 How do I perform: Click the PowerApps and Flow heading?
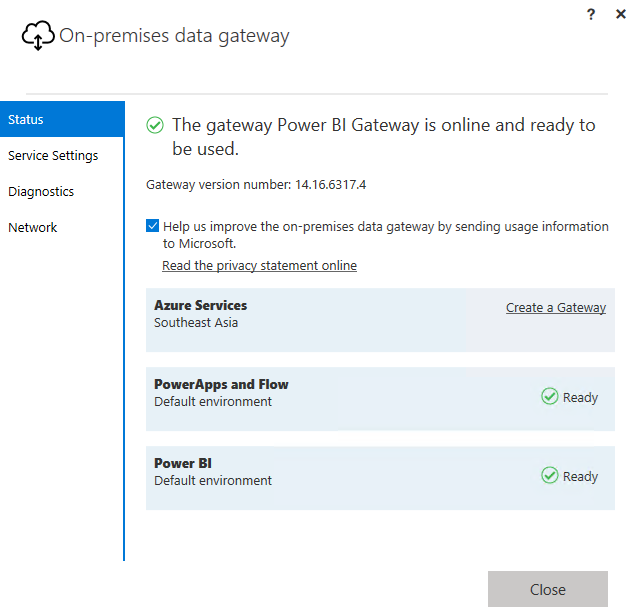(221, 384)
